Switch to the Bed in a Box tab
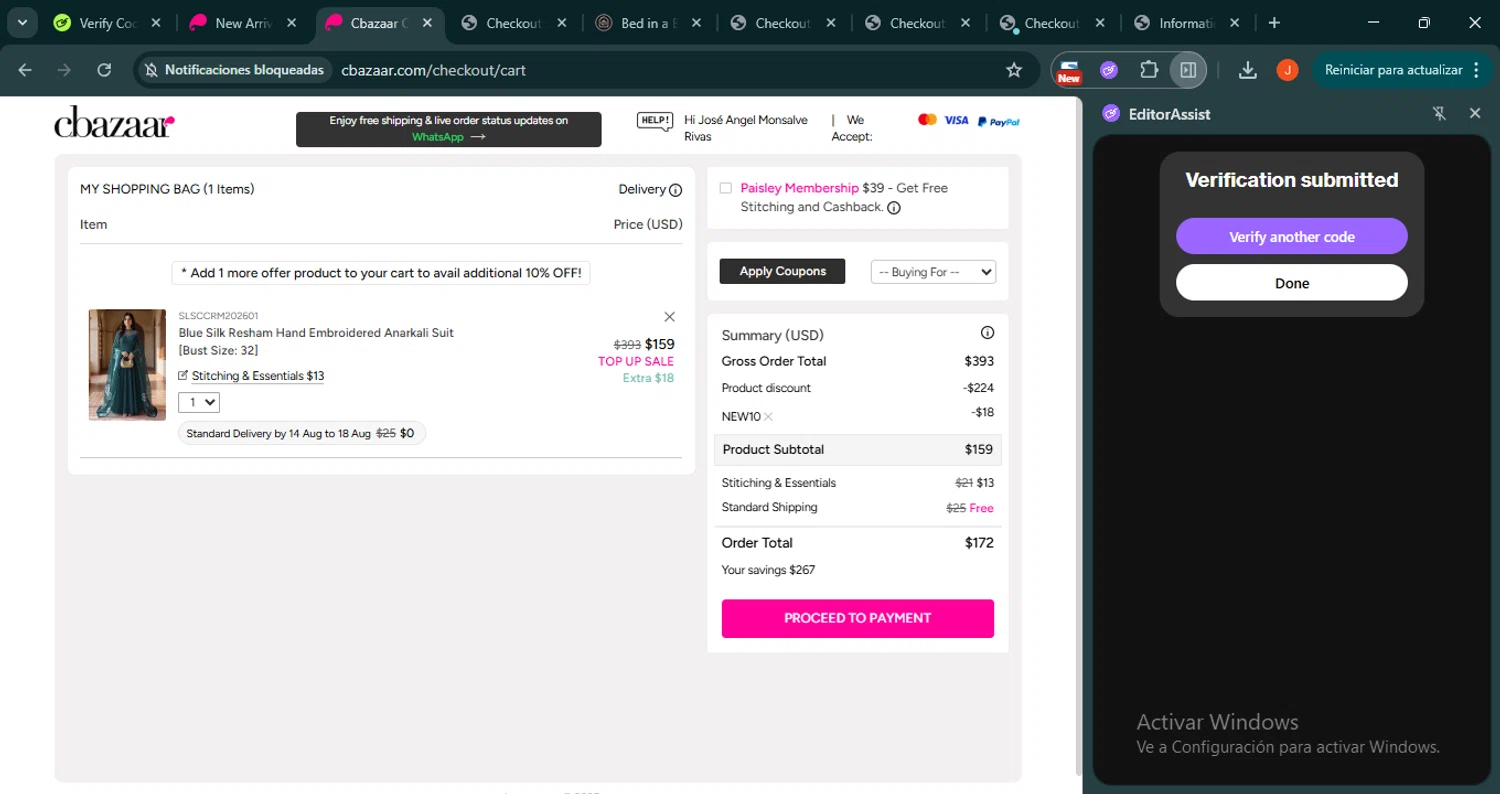This screenshot has height=794, width=1500. 648,23
